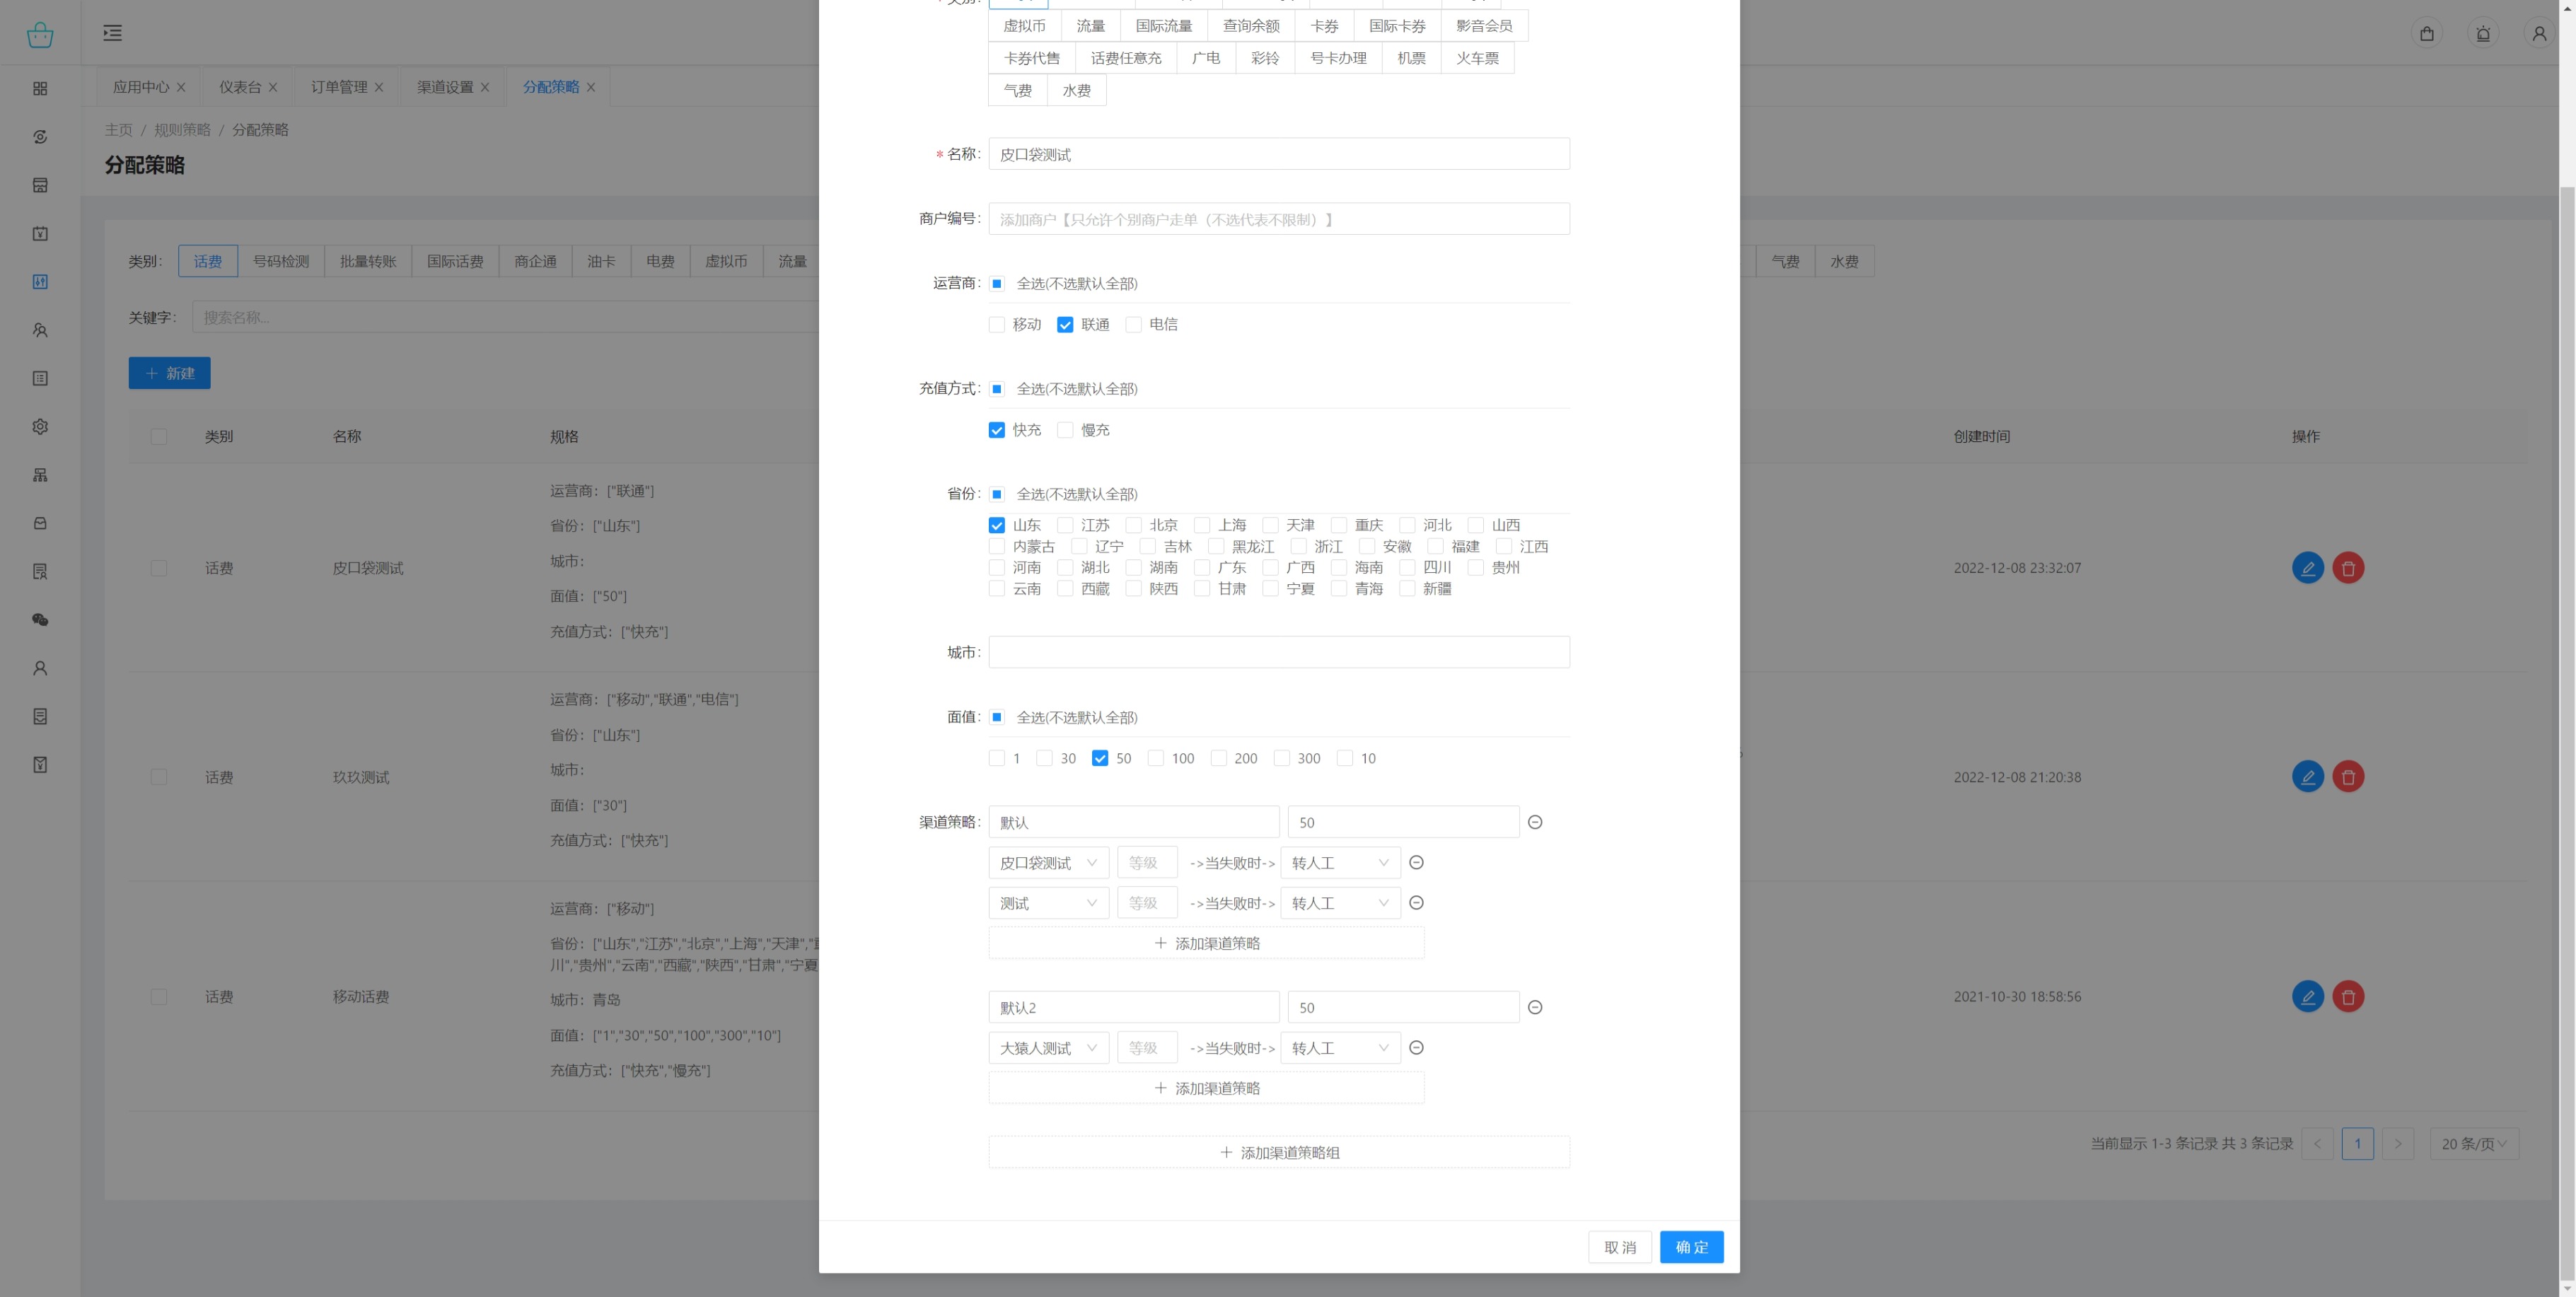The image size is (2576, 1297).
Task: Open the notification bell icon in the header
Action: (2483, 34)
